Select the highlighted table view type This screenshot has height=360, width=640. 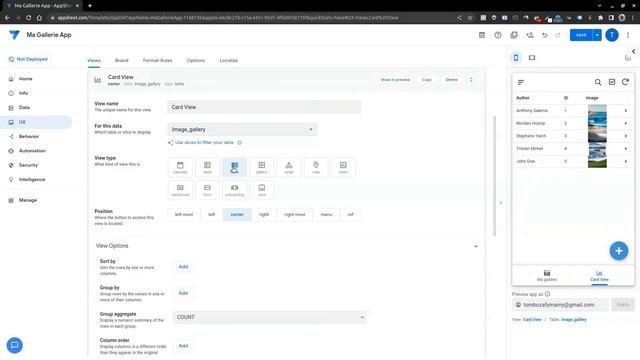click(235, 167)
